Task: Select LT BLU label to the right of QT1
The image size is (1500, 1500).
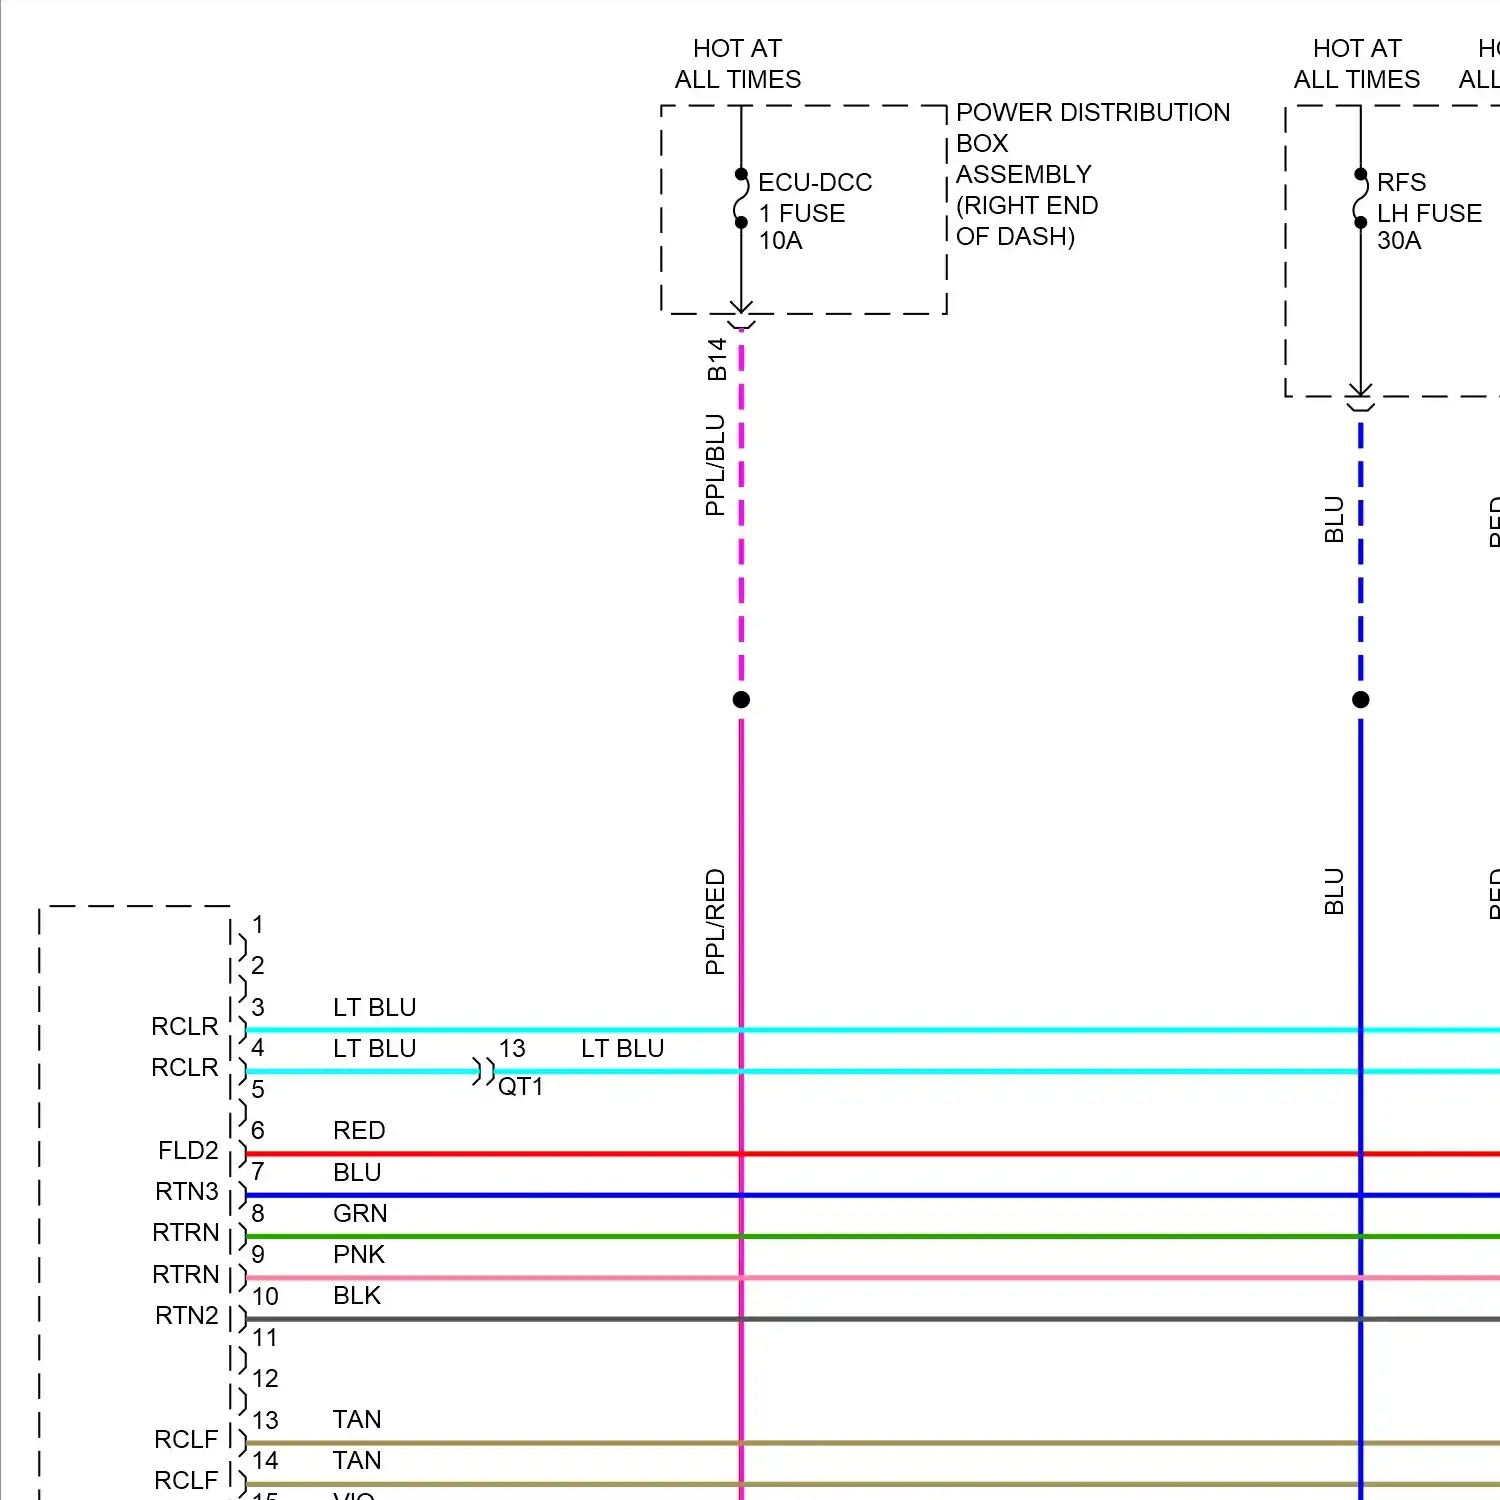Action: tap(623, 1048)
